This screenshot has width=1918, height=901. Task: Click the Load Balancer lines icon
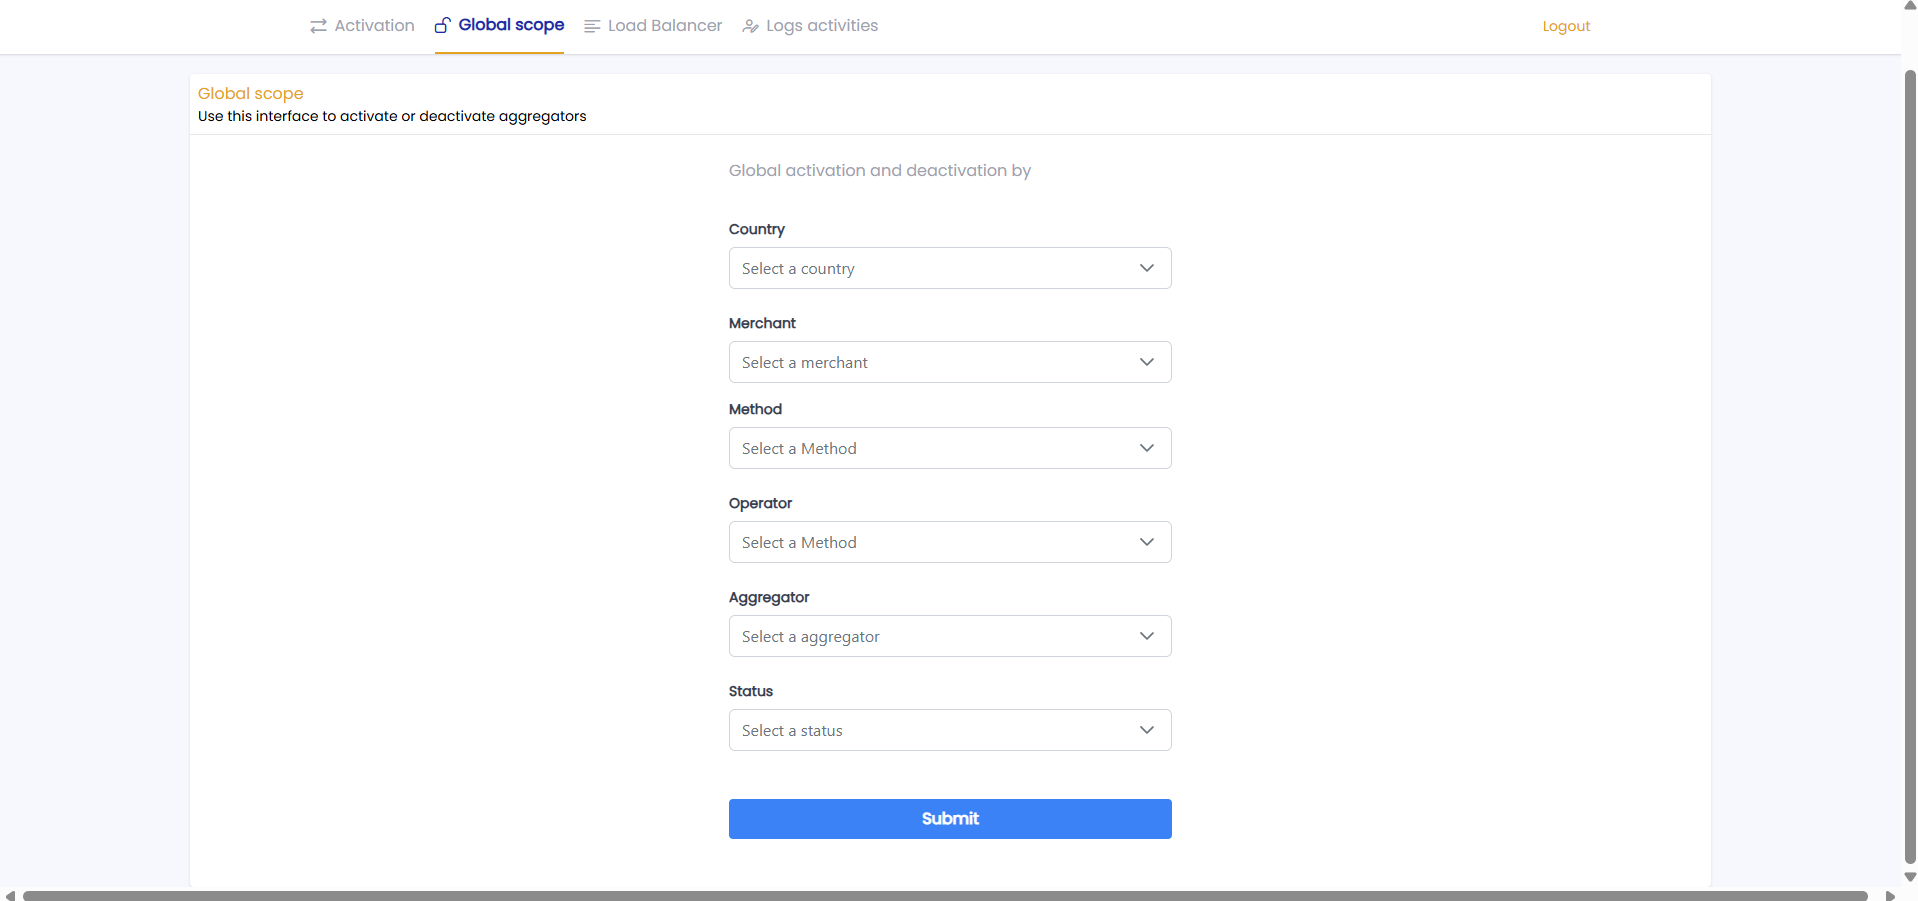pyautogui.click(x=592, y=26)
